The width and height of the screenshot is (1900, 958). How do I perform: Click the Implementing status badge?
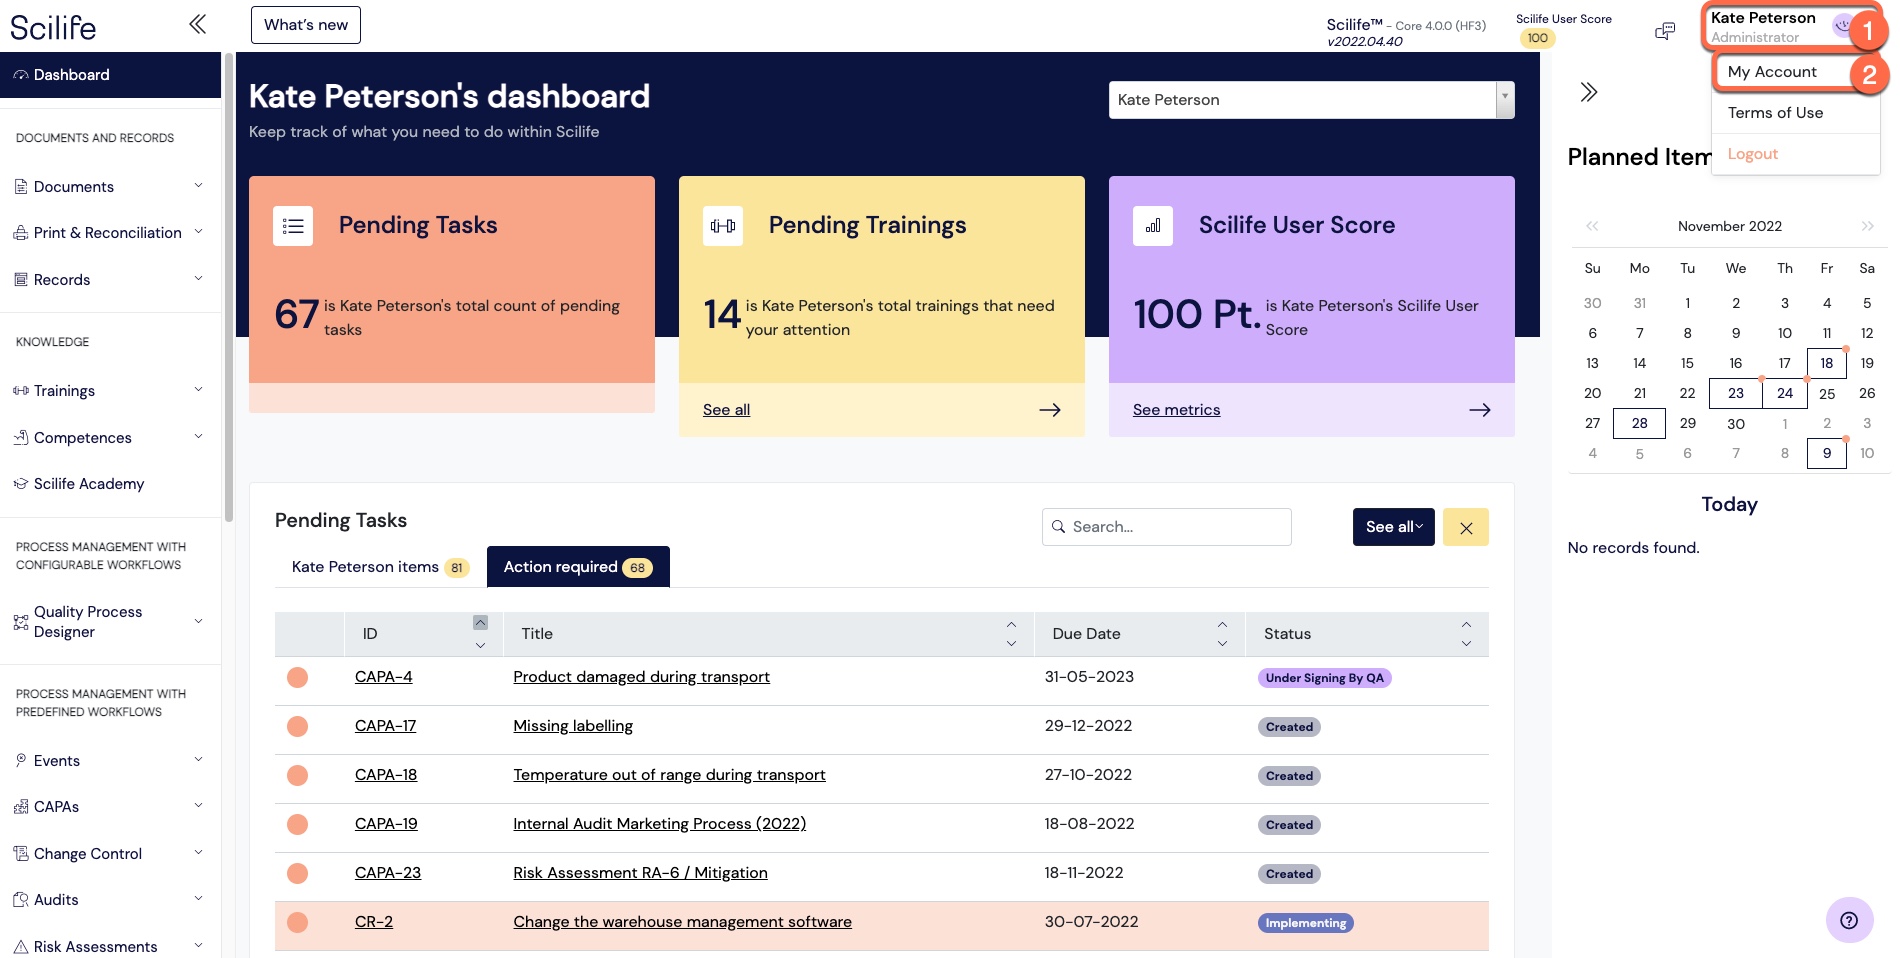[1305, 923]
